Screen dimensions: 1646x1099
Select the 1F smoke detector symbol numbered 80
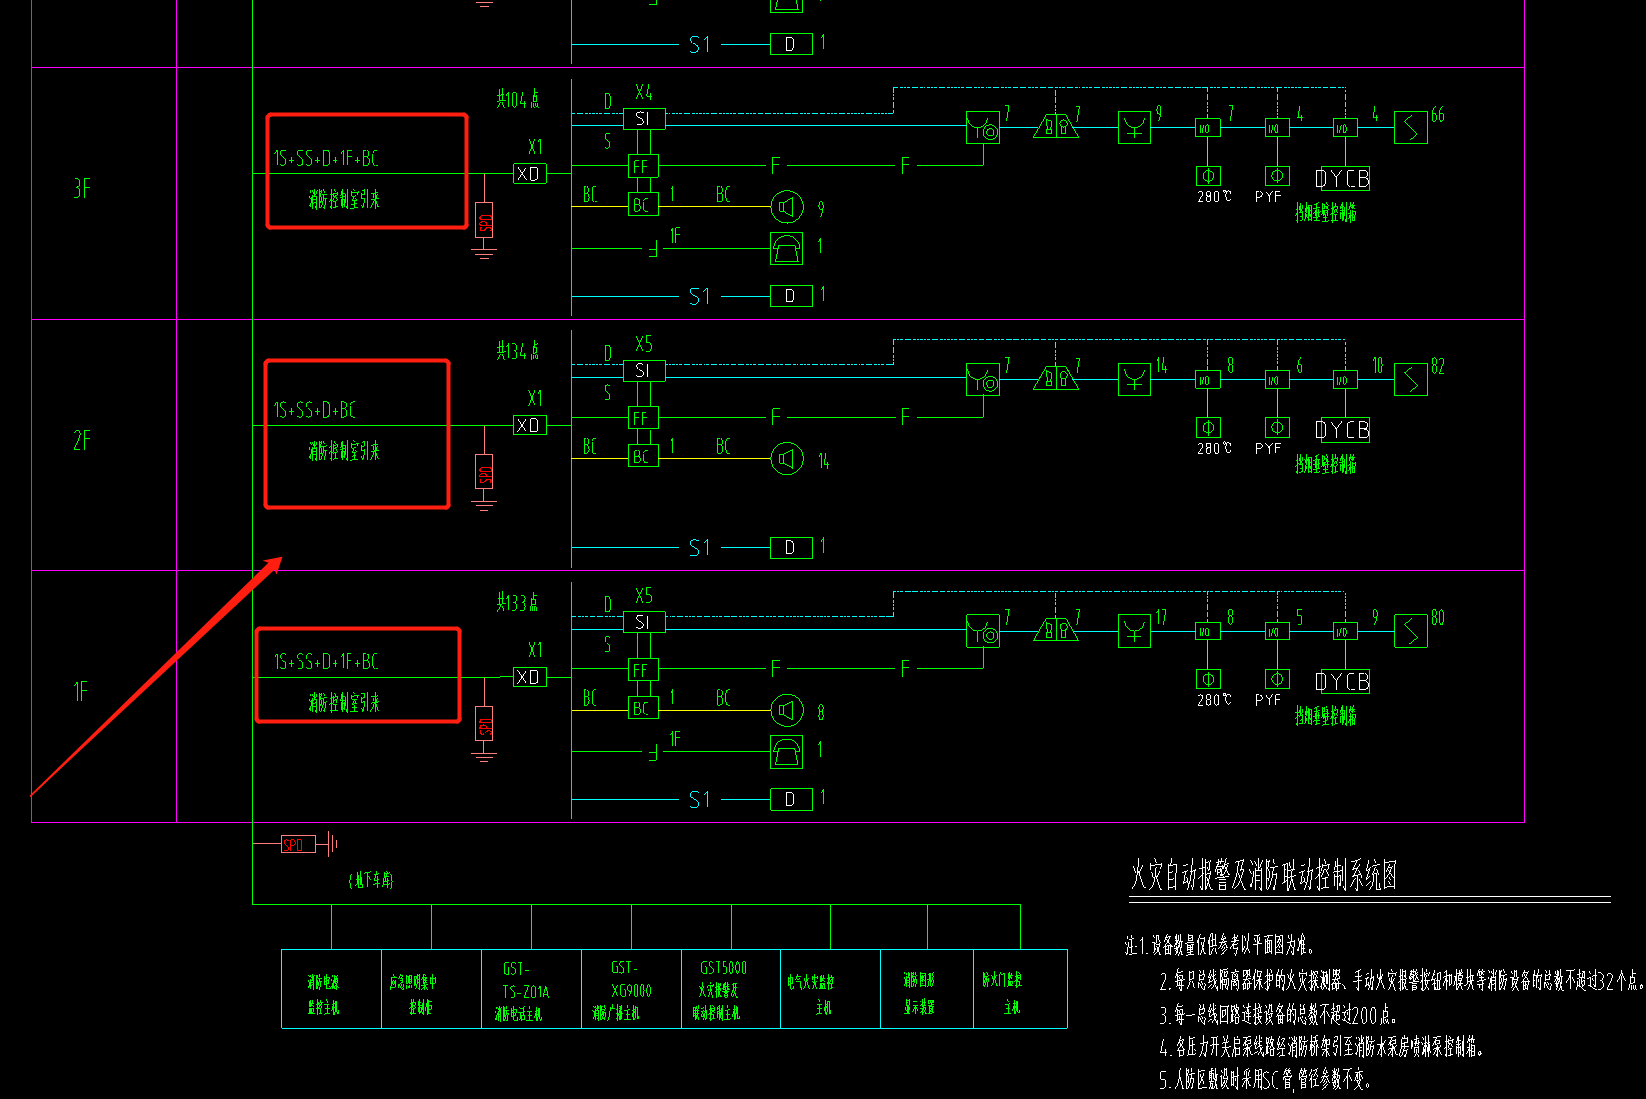1411,631
